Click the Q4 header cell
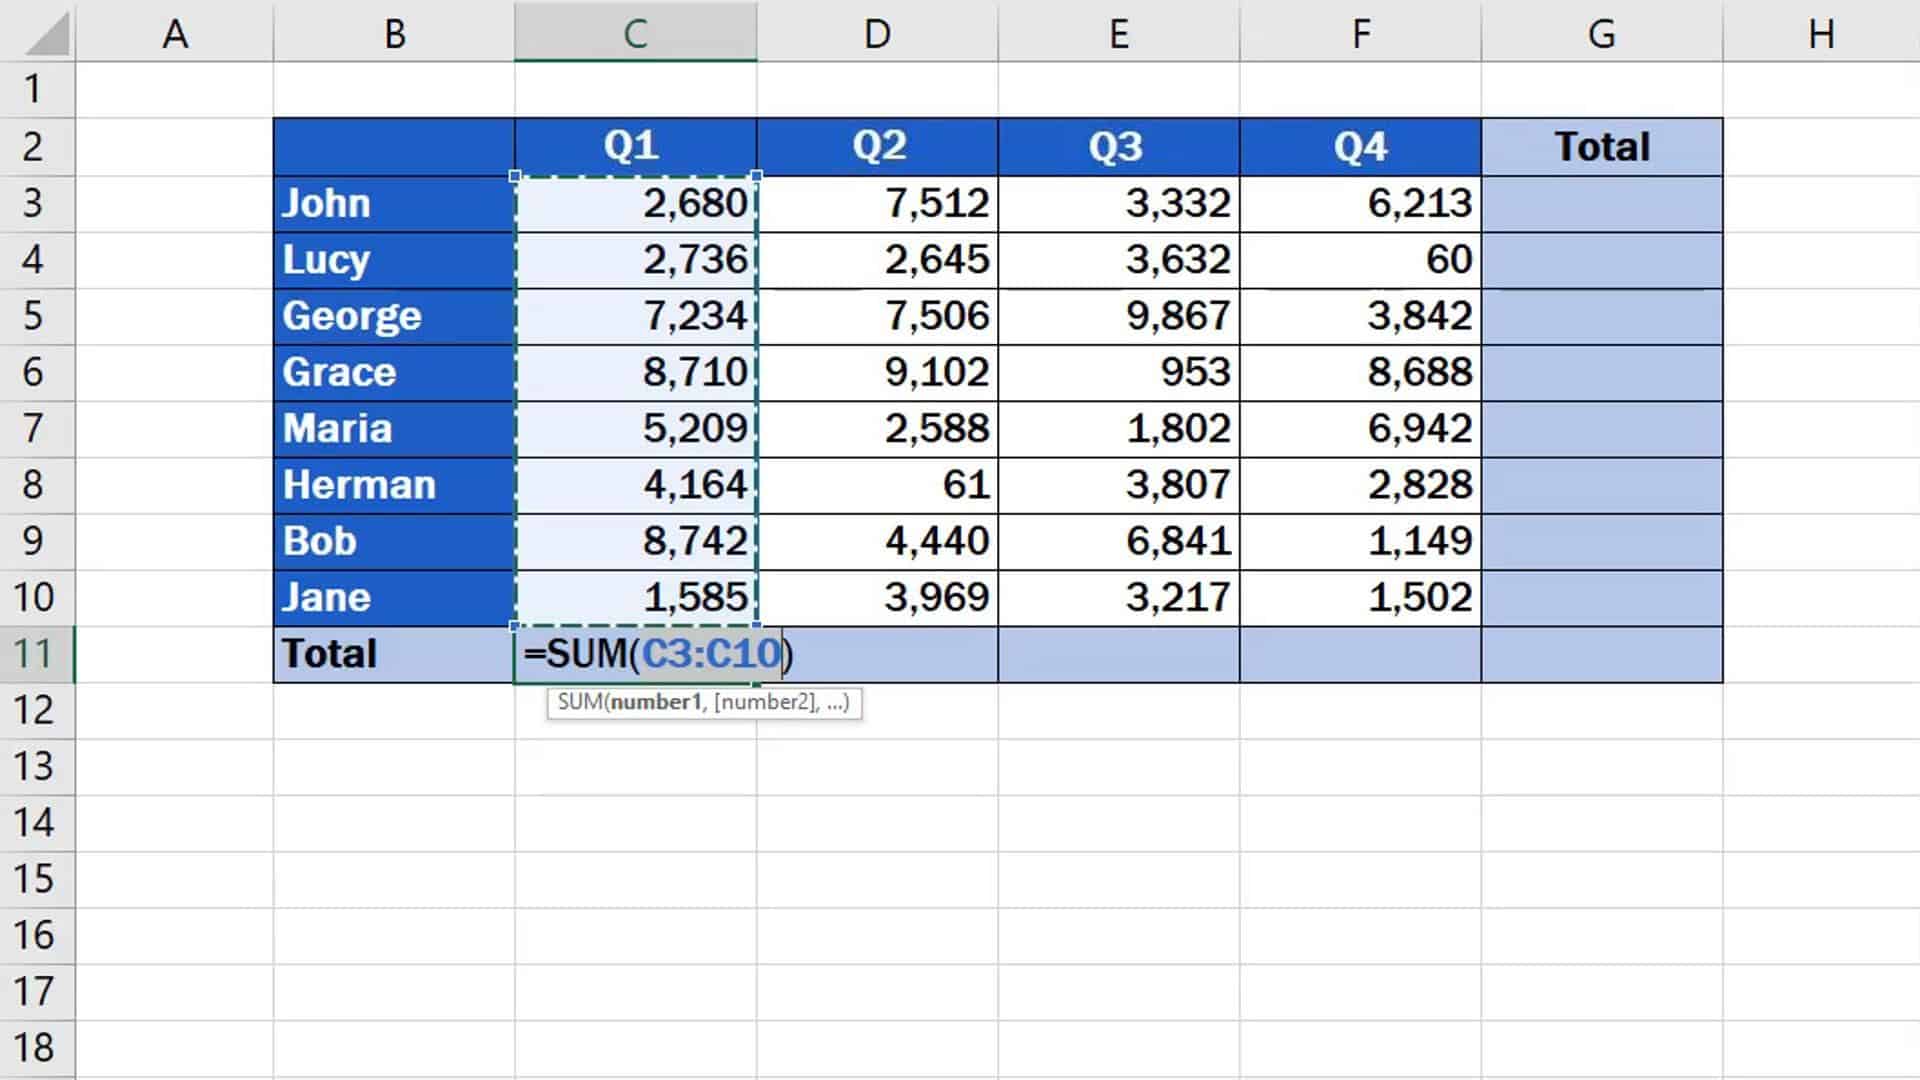This screenshot has width=1920, height=1080. click(x=1360, y=146)
